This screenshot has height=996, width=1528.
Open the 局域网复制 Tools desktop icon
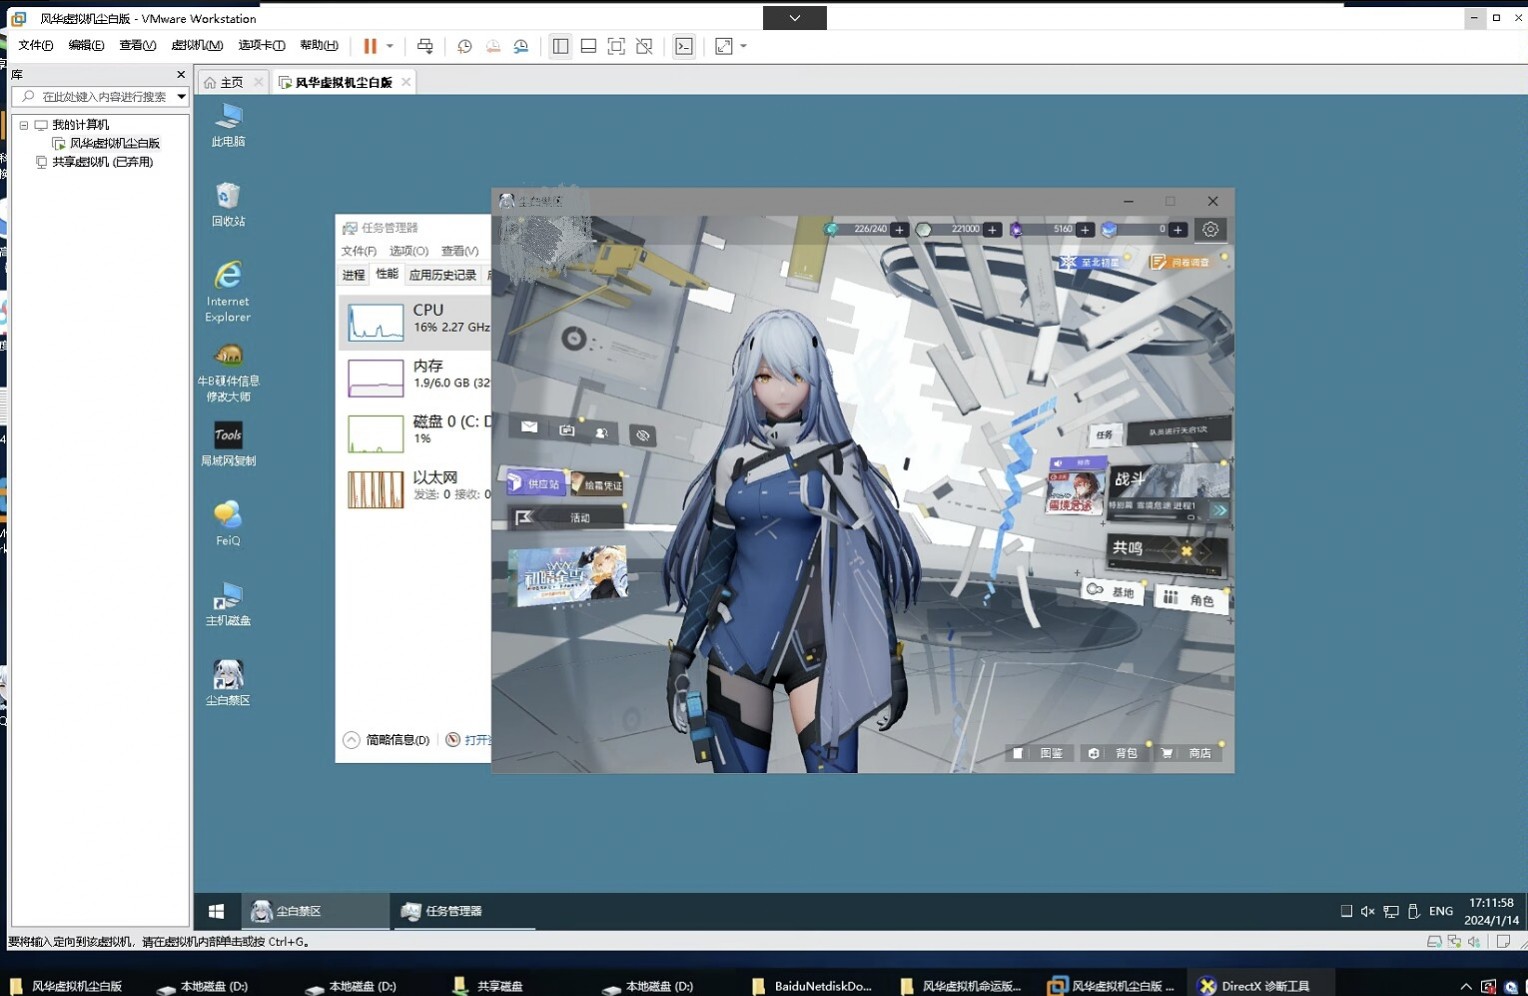coord(228,444)
